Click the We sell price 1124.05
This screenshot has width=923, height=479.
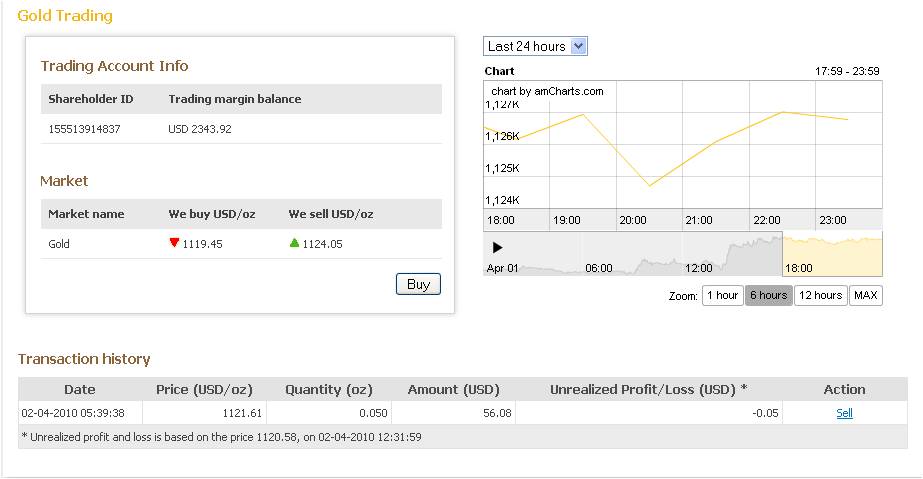[x=323, y=244]
